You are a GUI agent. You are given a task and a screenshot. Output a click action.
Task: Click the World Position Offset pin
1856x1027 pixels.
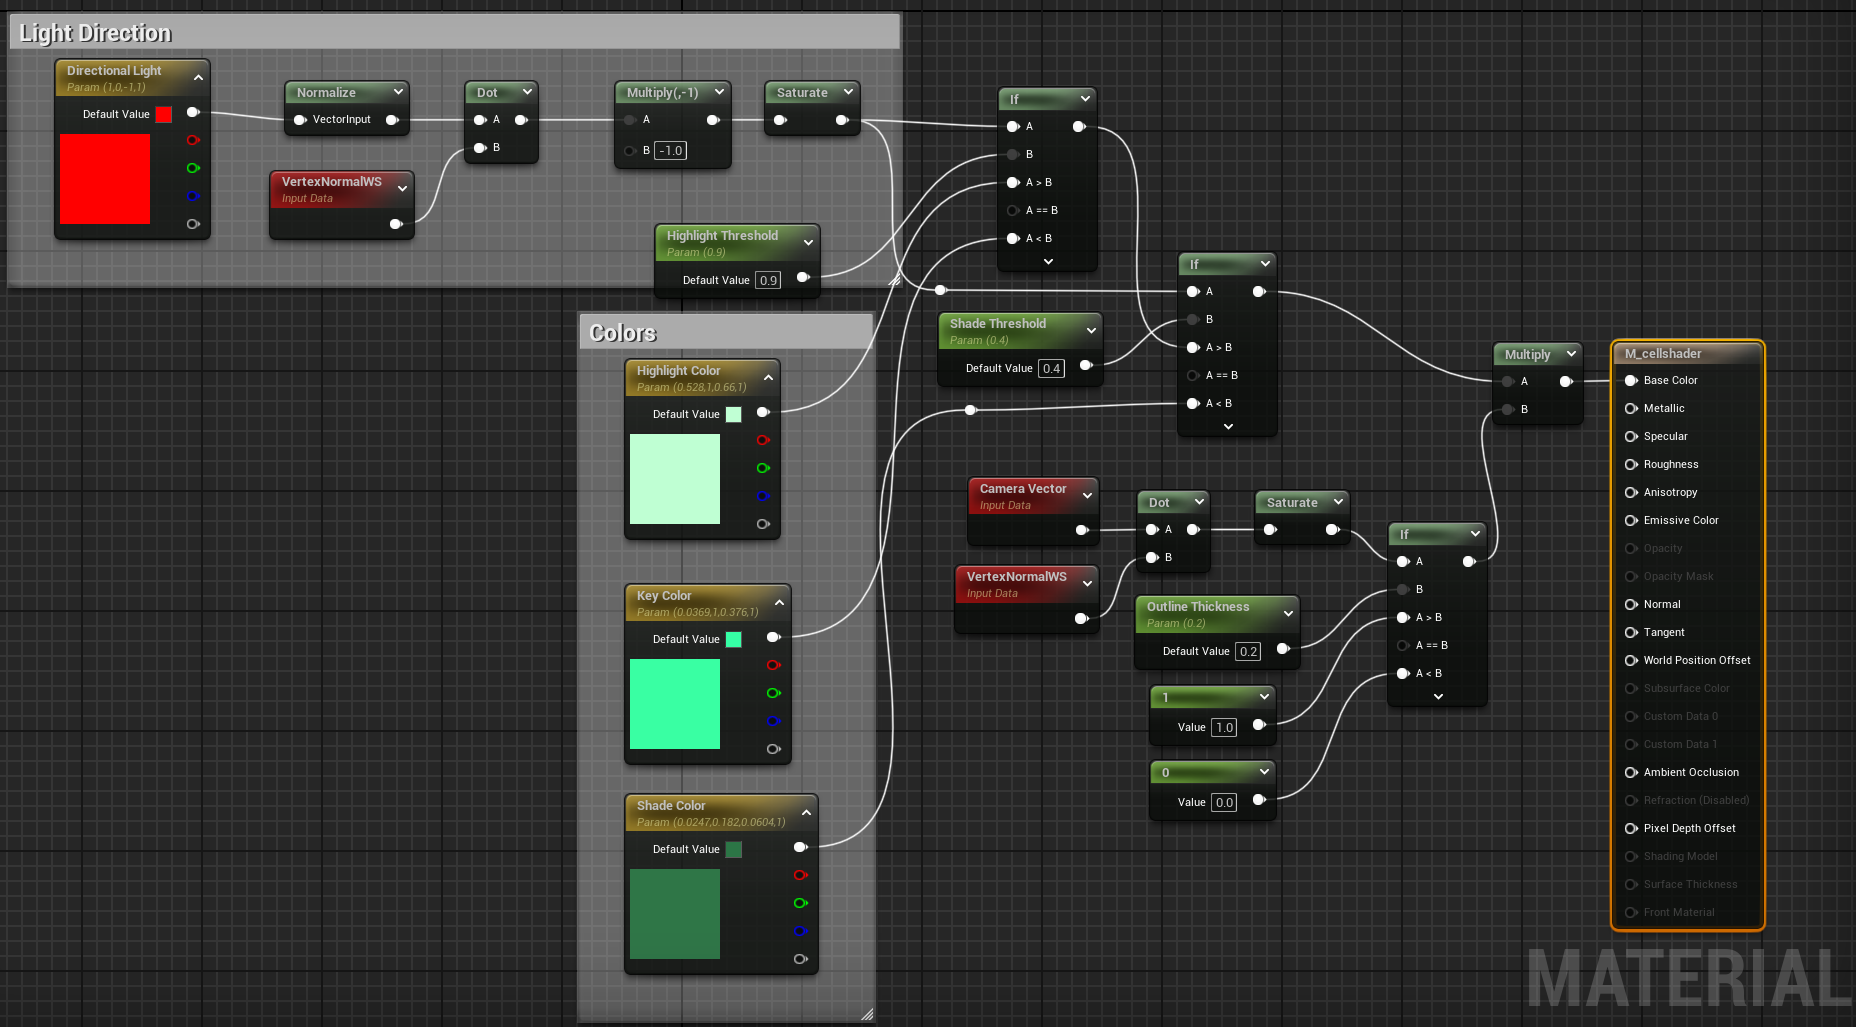pyautogui.click(x=1631, y=660)
